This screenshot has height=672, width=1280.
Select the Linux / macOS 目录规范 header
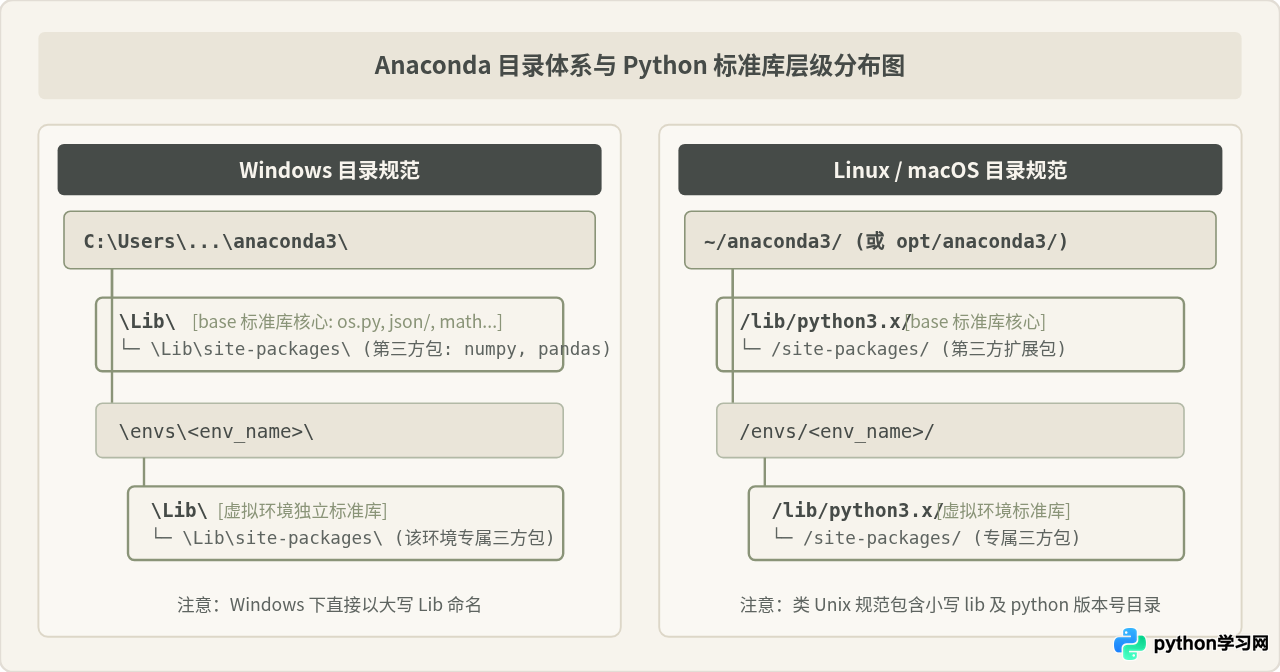tap(950, 170)
